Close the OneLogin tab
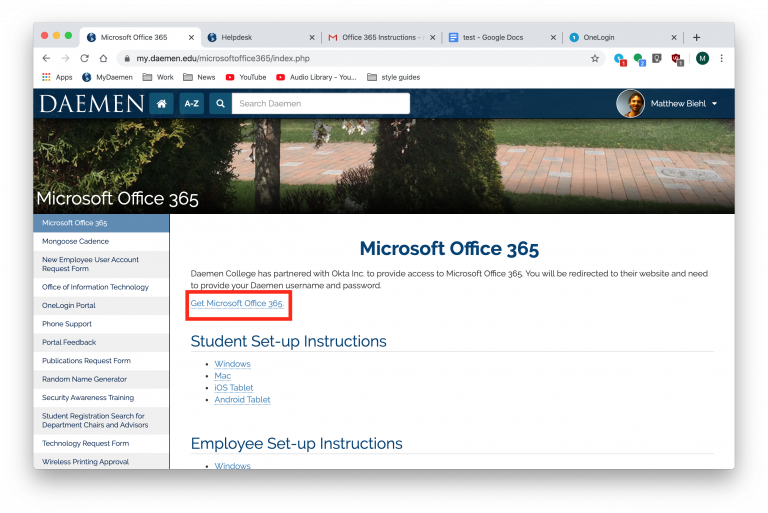 click(674, 37)
